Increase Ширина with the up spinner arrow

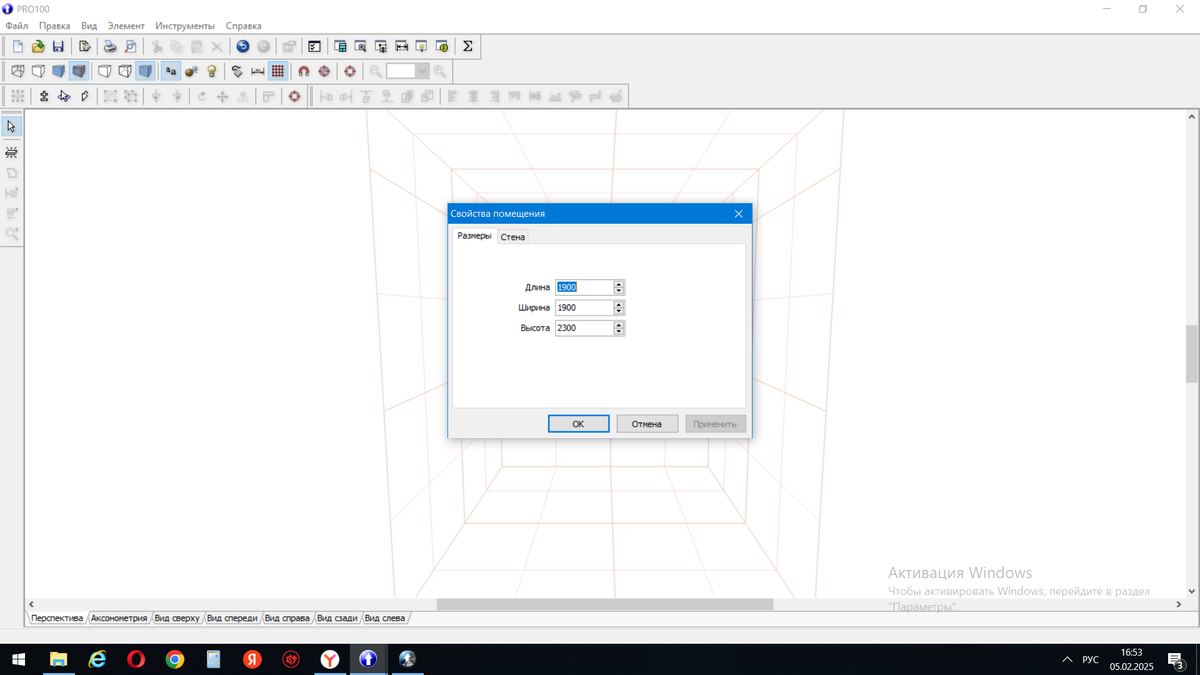619,304
